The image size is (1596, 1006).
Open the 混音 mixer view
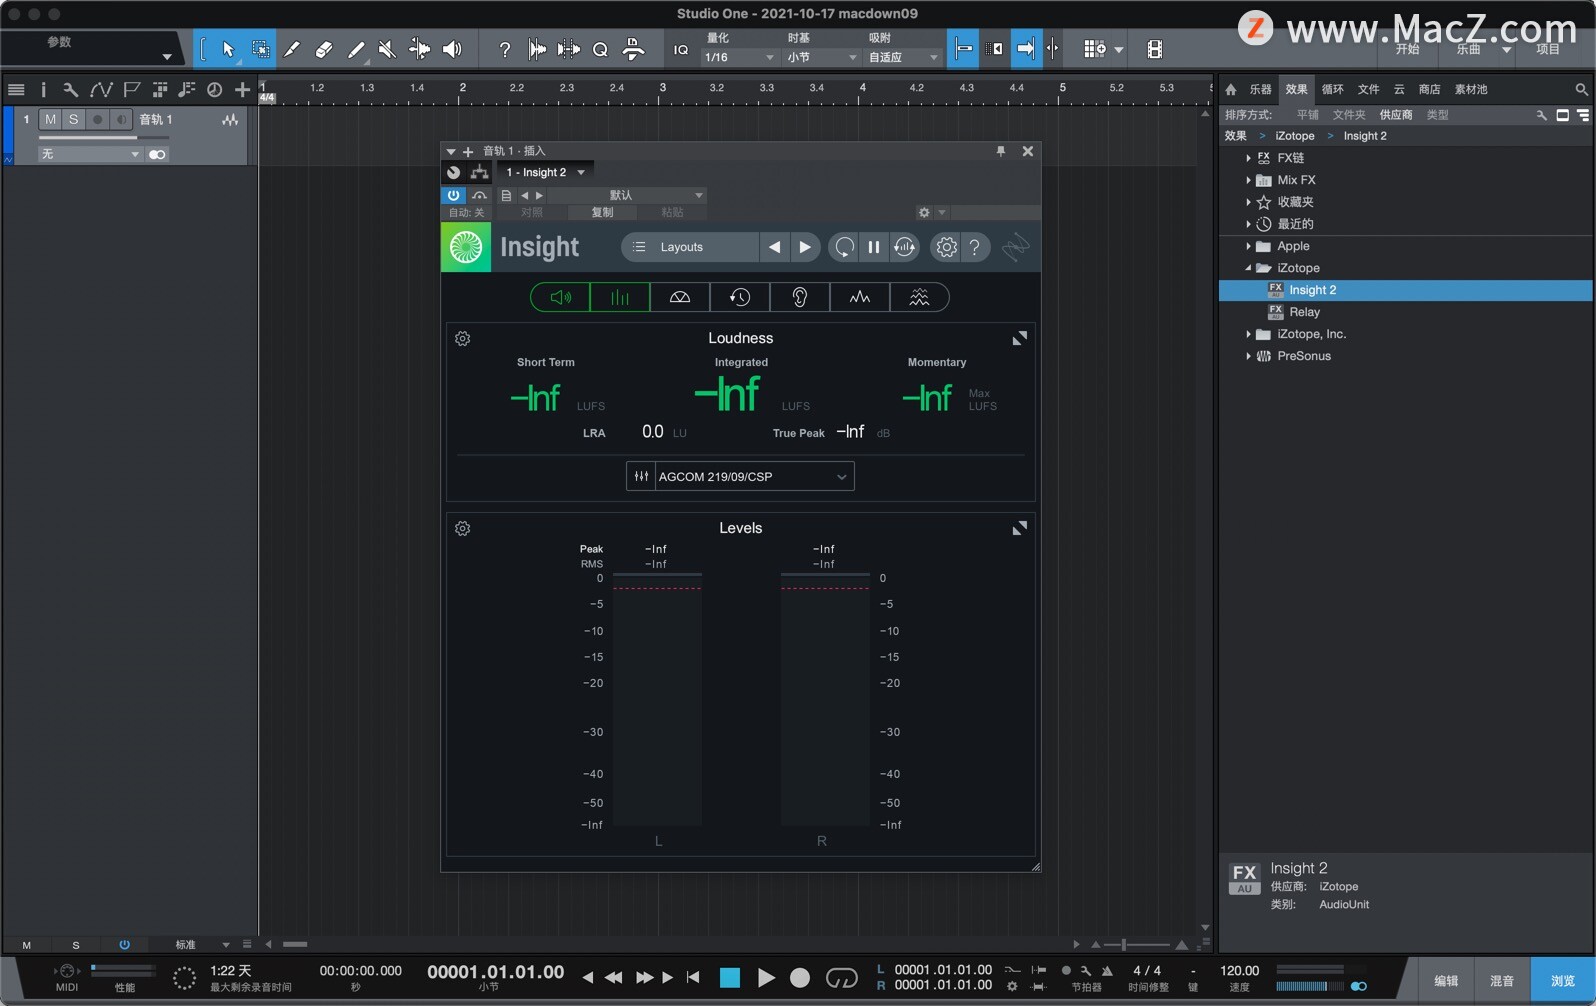(x=1502, y=981)
